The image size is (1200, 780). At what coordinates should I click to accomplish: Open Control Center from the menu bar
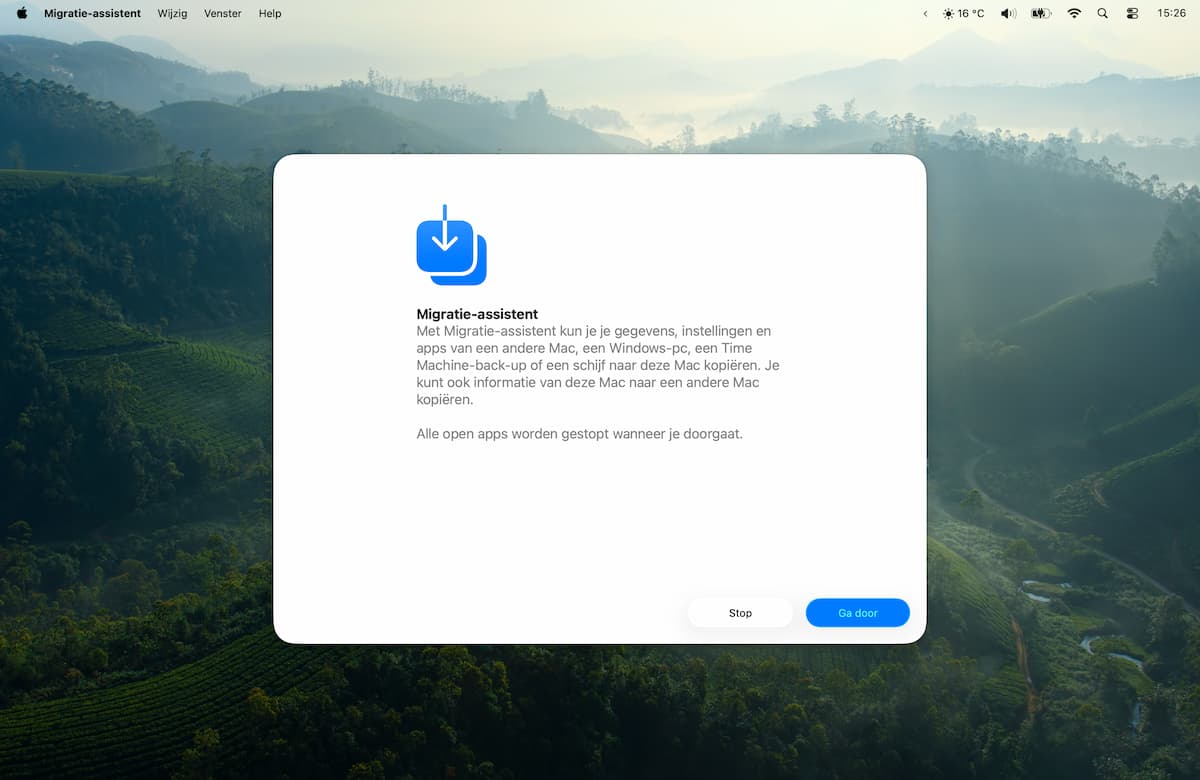[x=1132, y=13]
